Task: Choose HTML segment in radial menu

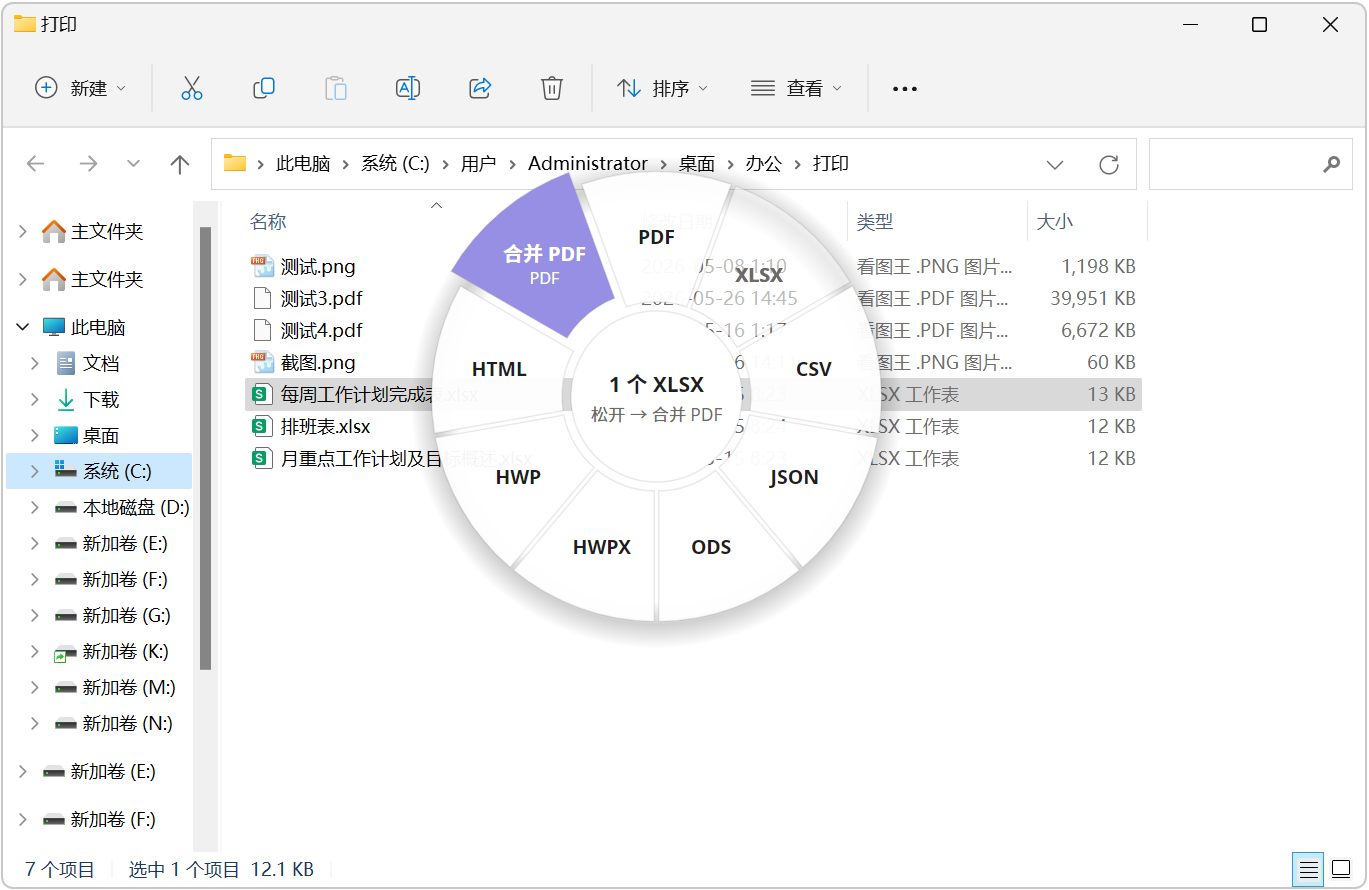Action: (499, 369)
